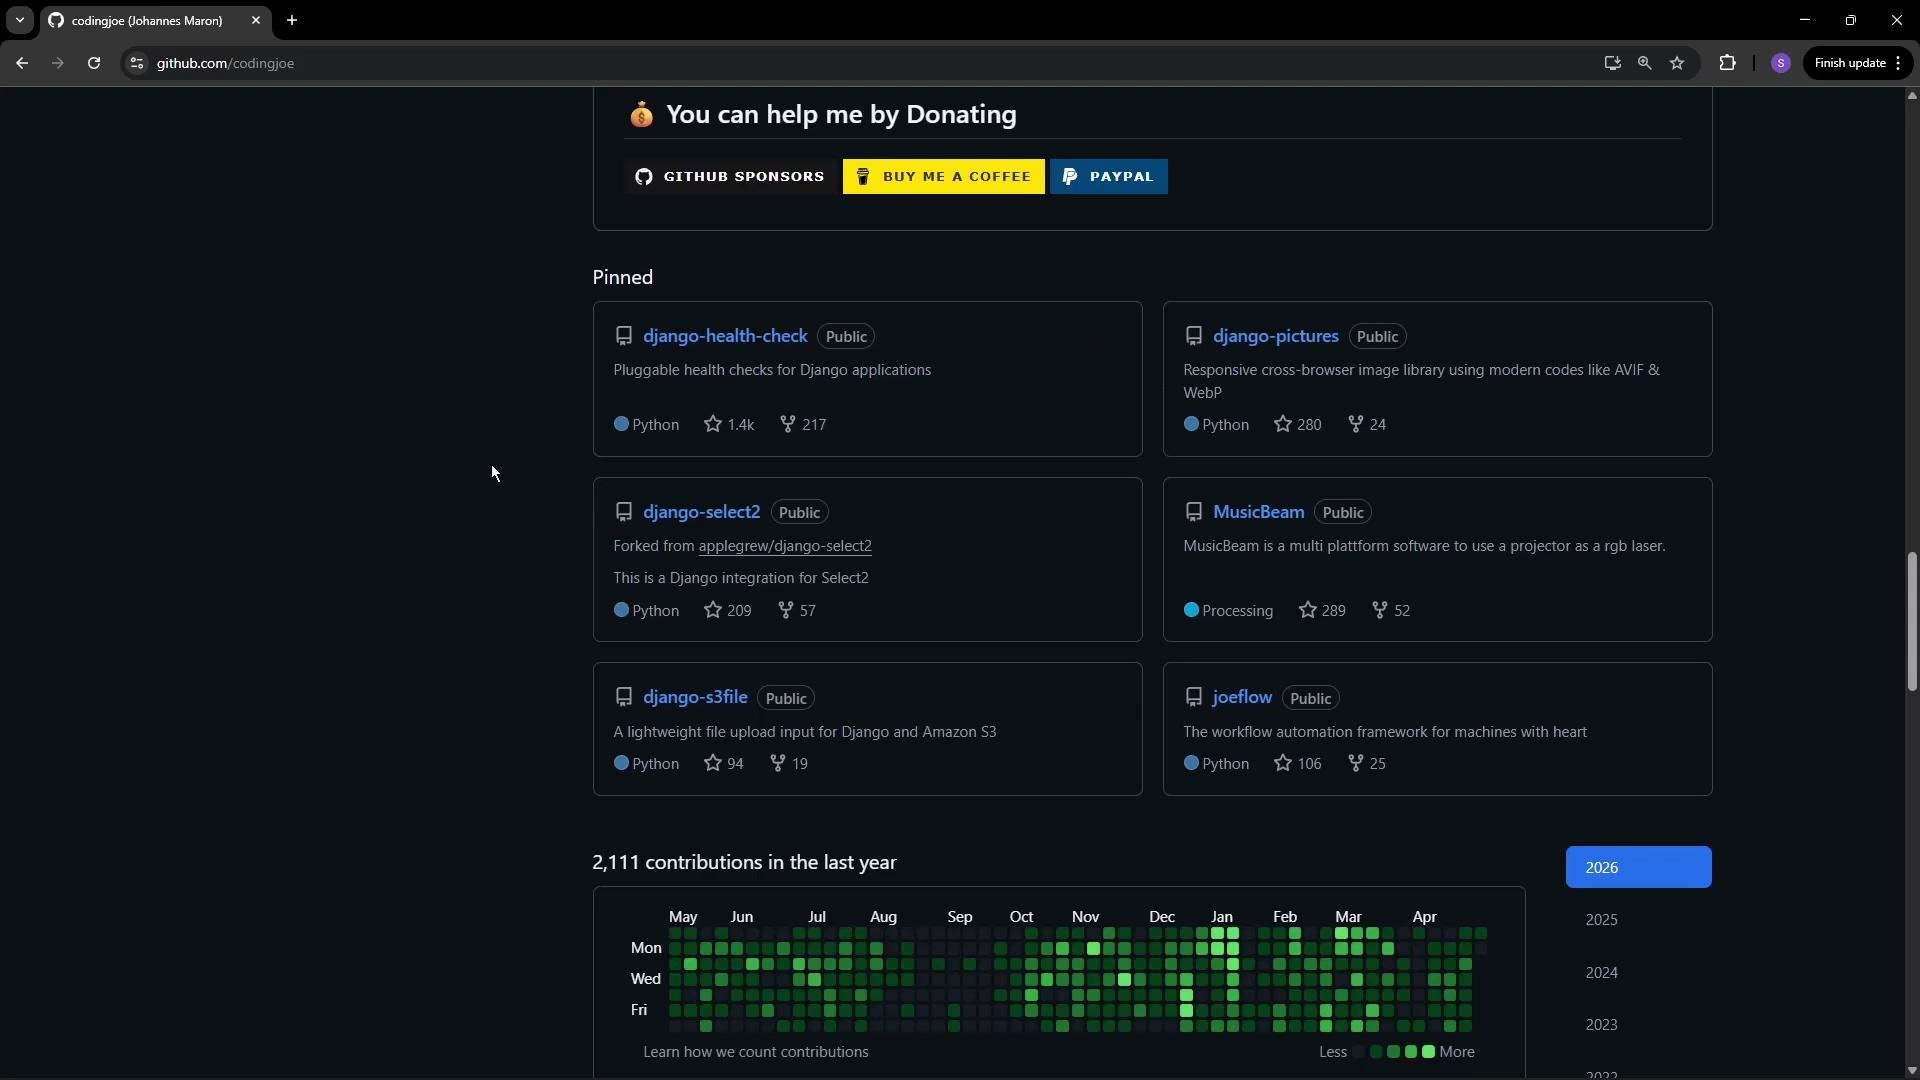View MusicBeam's 52 forks
Image resolution: width=1920 pixels, height=1080 pixels.
1390,611
